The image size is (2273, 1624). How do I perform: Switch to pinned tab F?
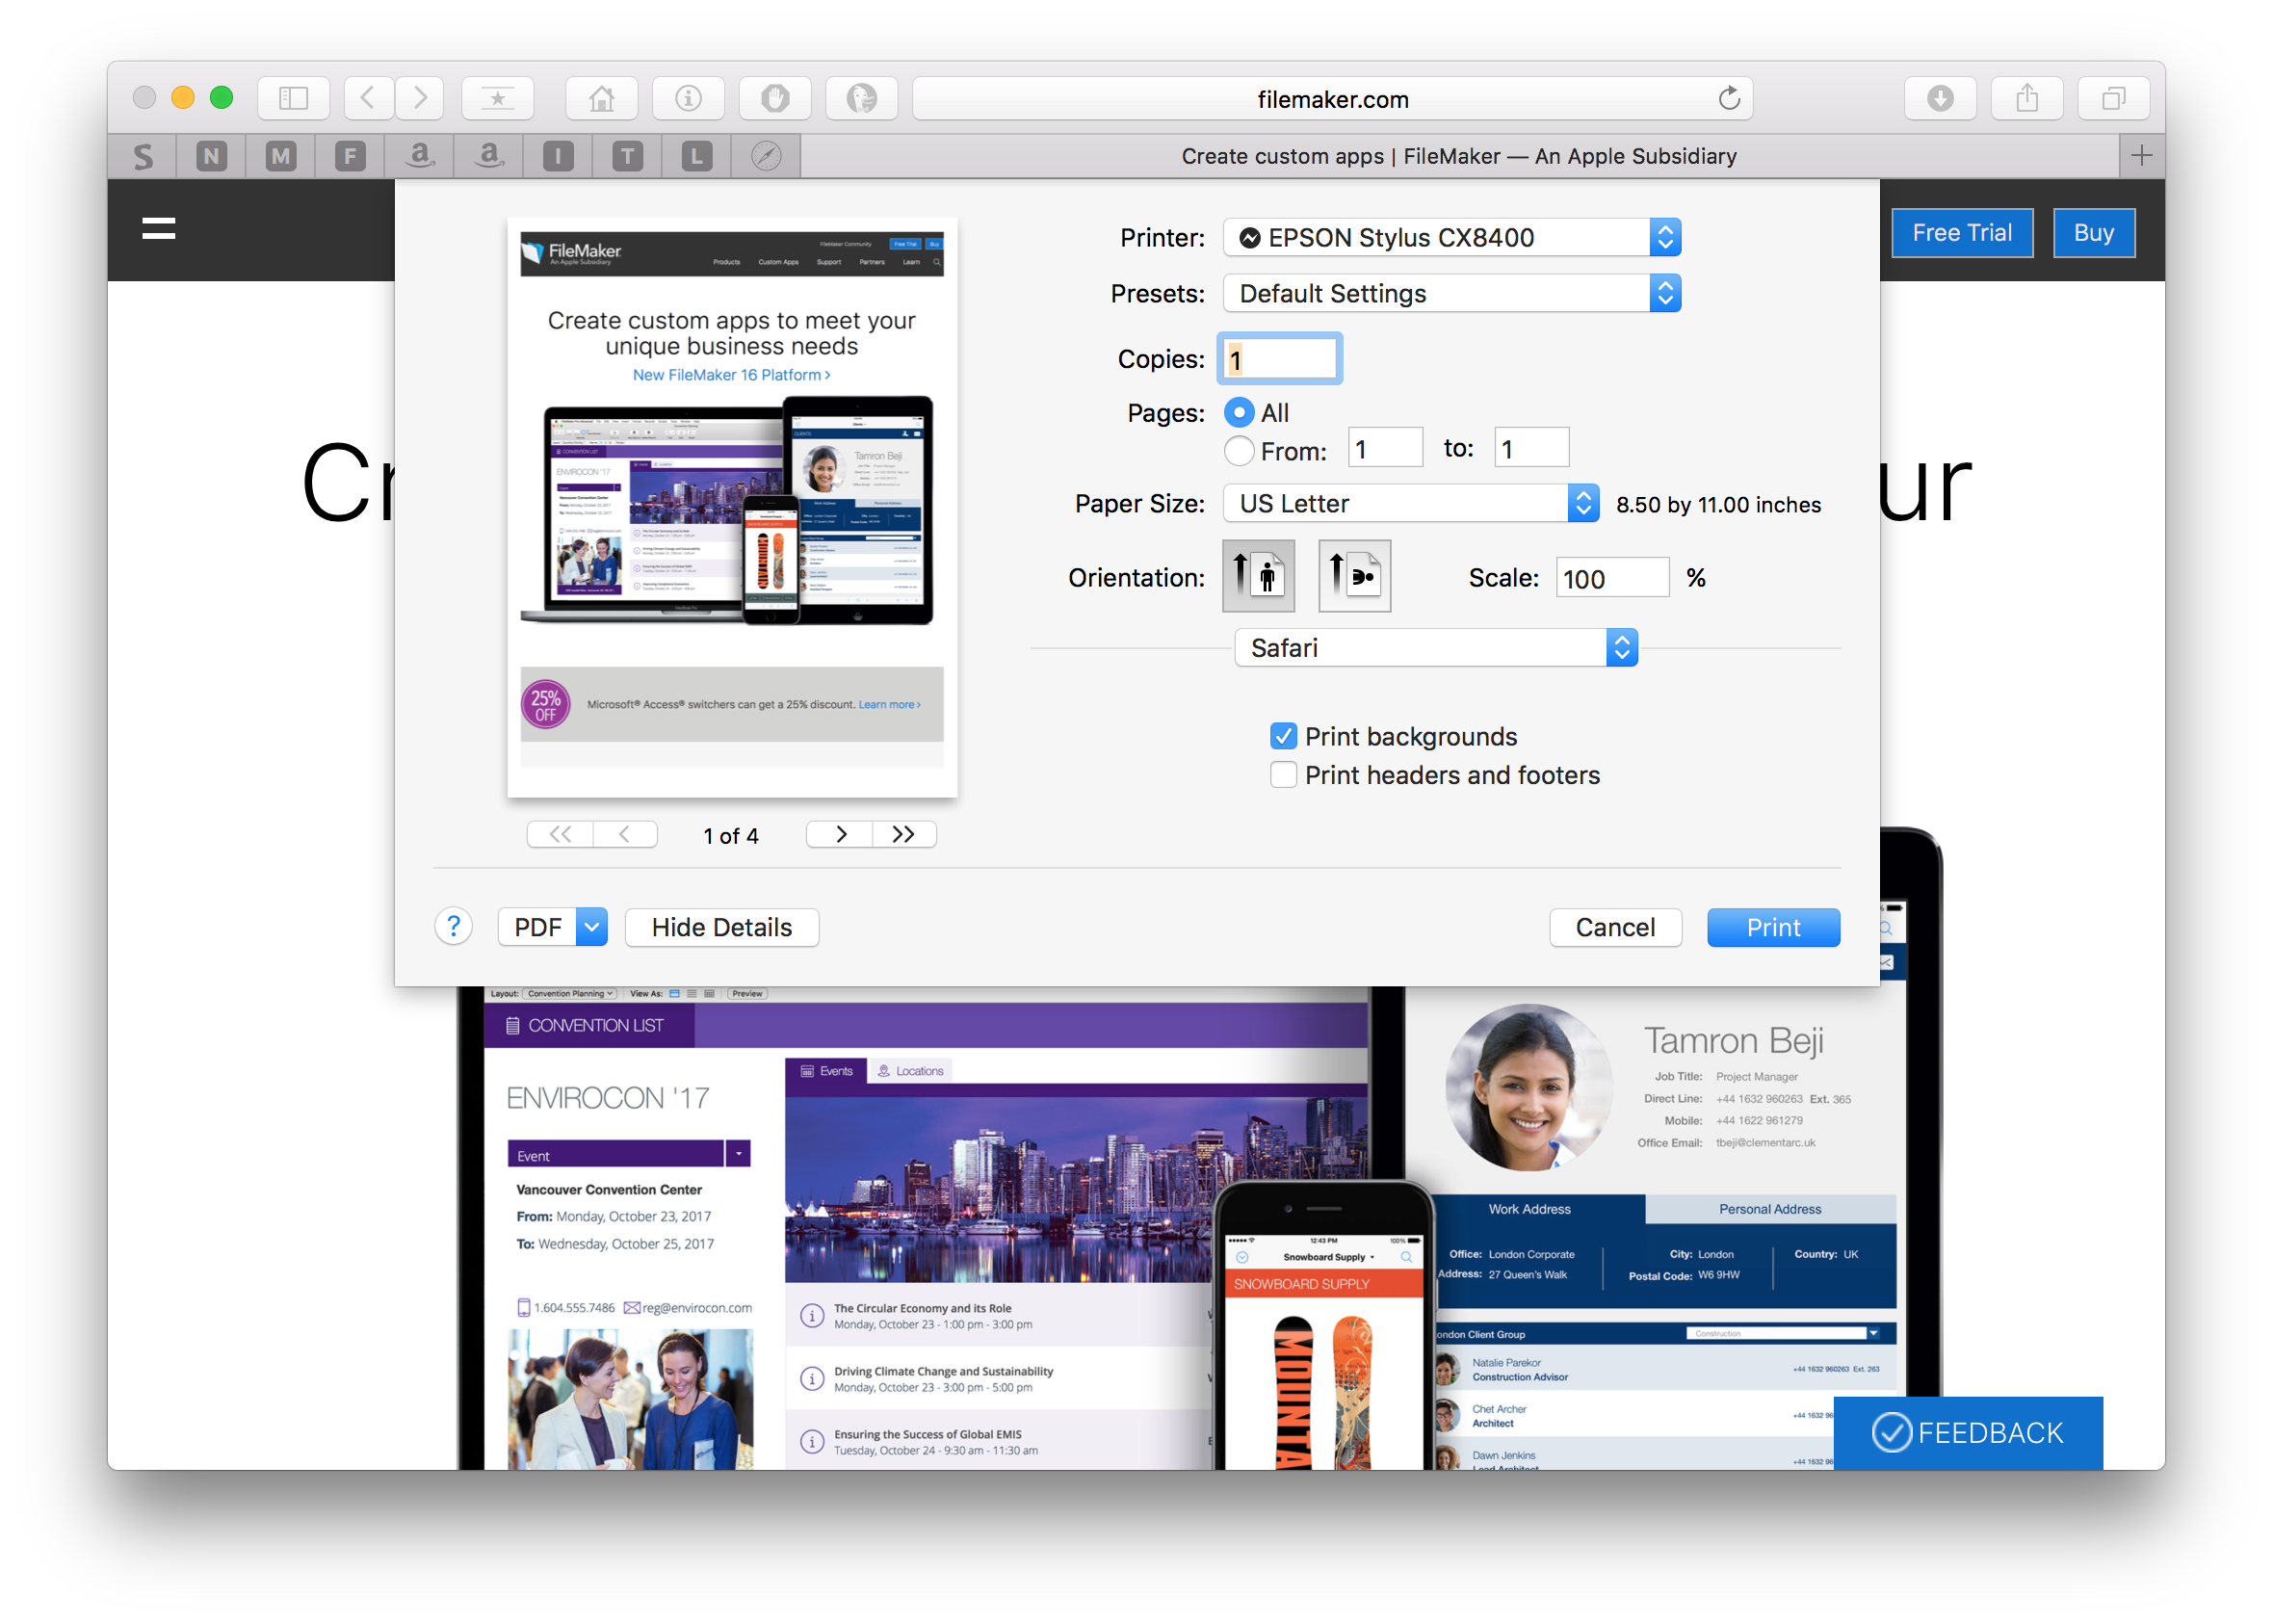click(x=350, y=156)
